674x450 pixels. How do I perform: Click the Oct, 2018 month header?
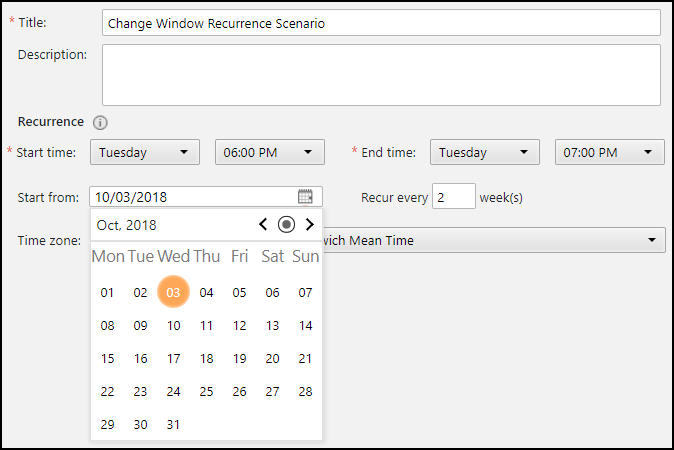click(127, 225)
